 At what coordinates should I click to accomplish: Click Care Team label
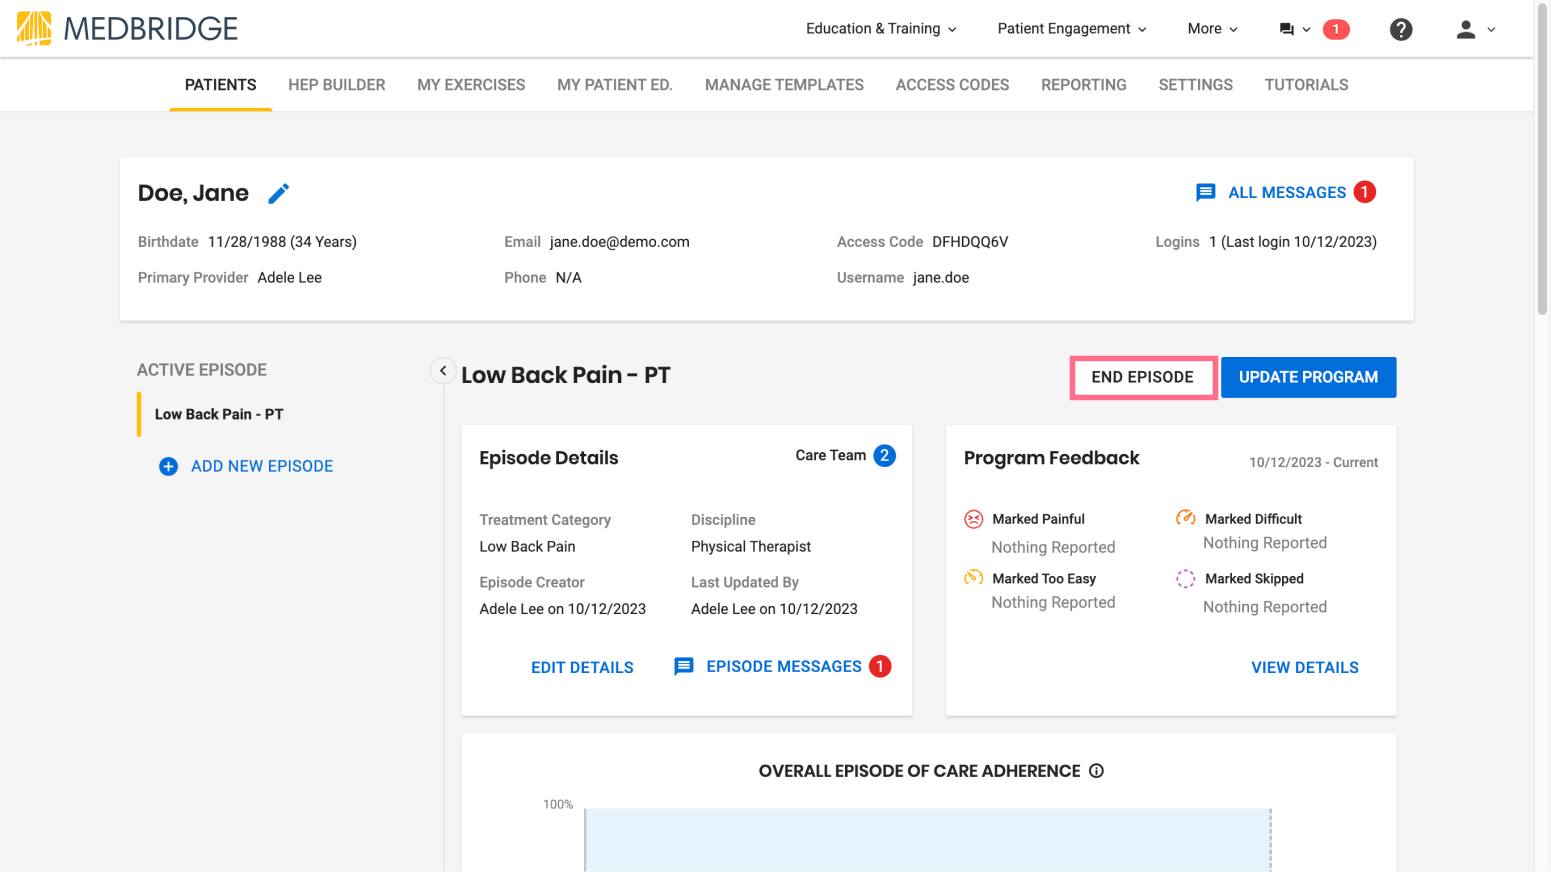(831, 455)
